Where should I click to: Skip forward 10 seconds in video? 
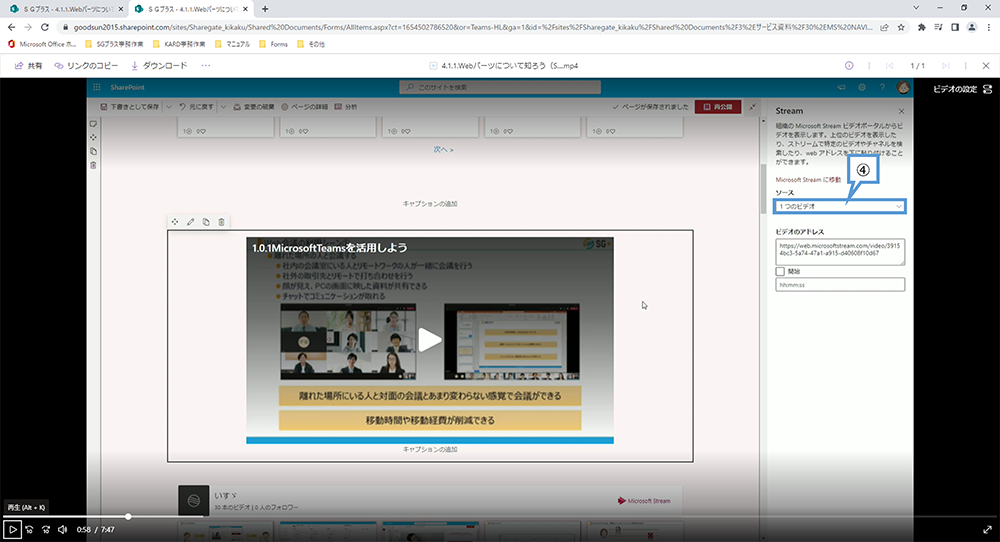point(46,529)
